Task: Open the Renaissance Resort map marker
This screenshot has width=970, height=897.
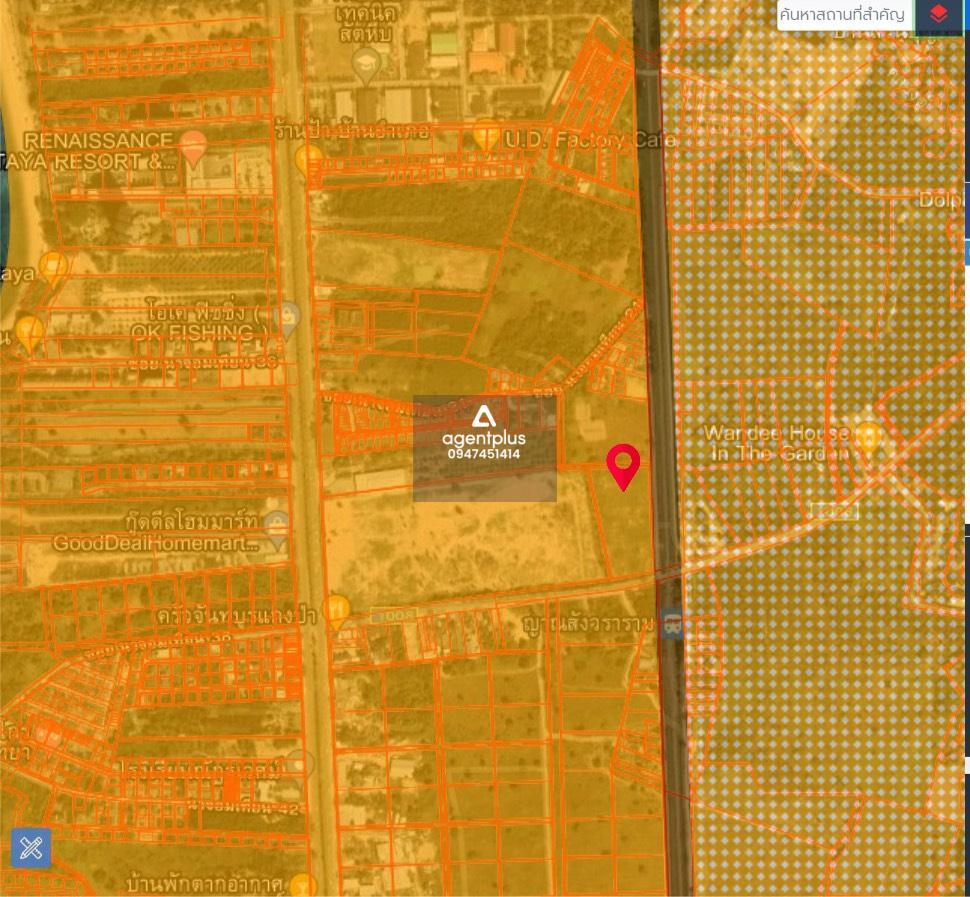Action: click(192, 149)
